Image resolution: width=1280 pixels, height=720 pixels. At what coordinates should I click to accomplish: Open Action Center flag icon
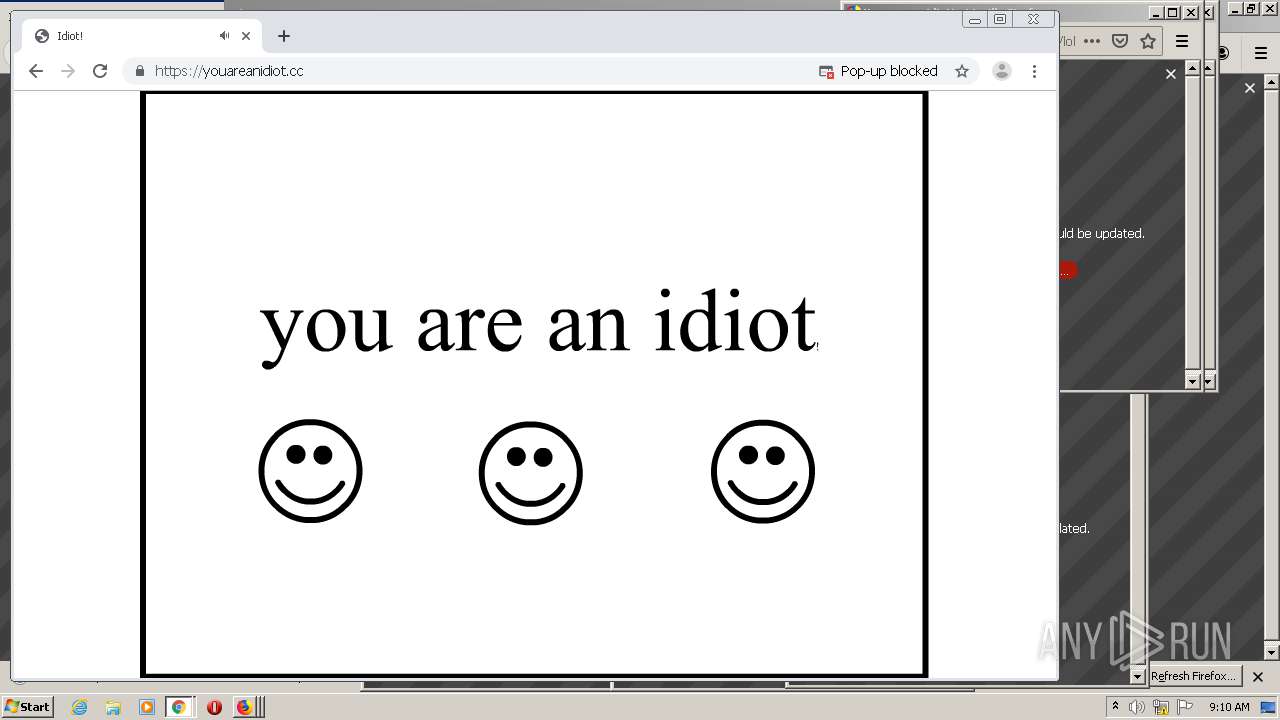pos(1185,707)
